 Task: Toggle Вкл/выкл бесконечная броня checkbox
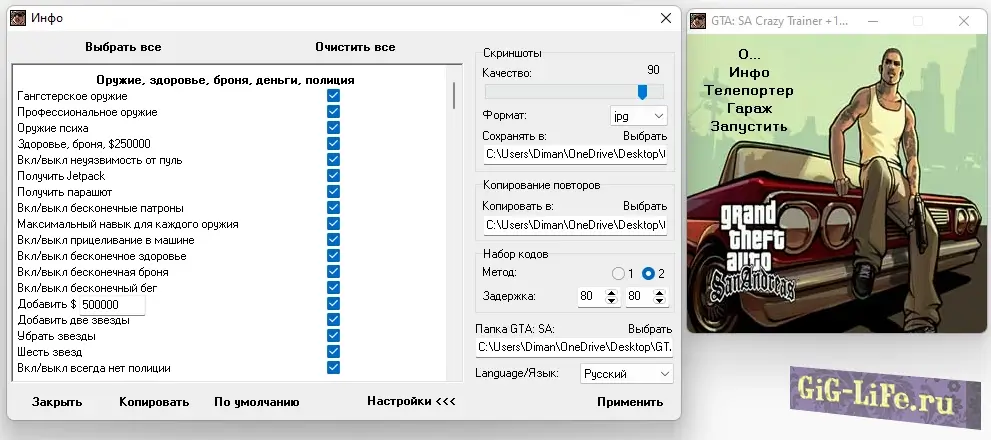(x=333, y=271)
